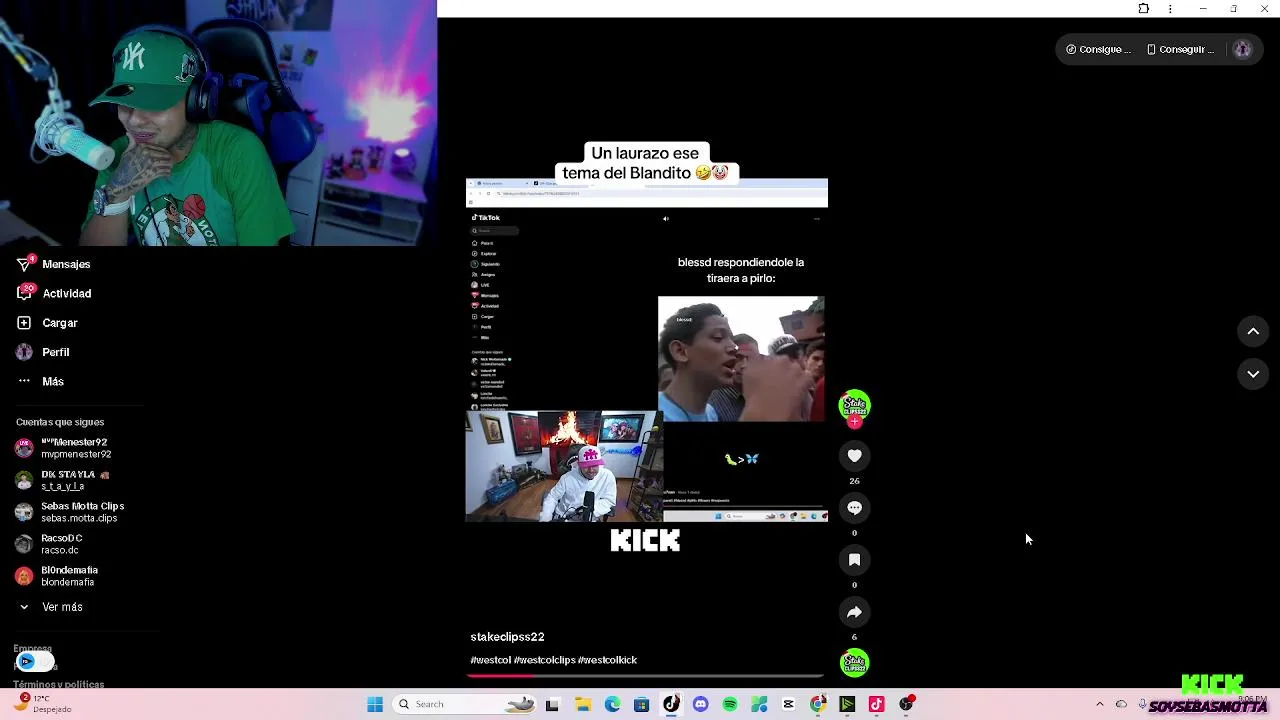
Task: Expand Ver más followed accounts
Action: coord(51,607)
